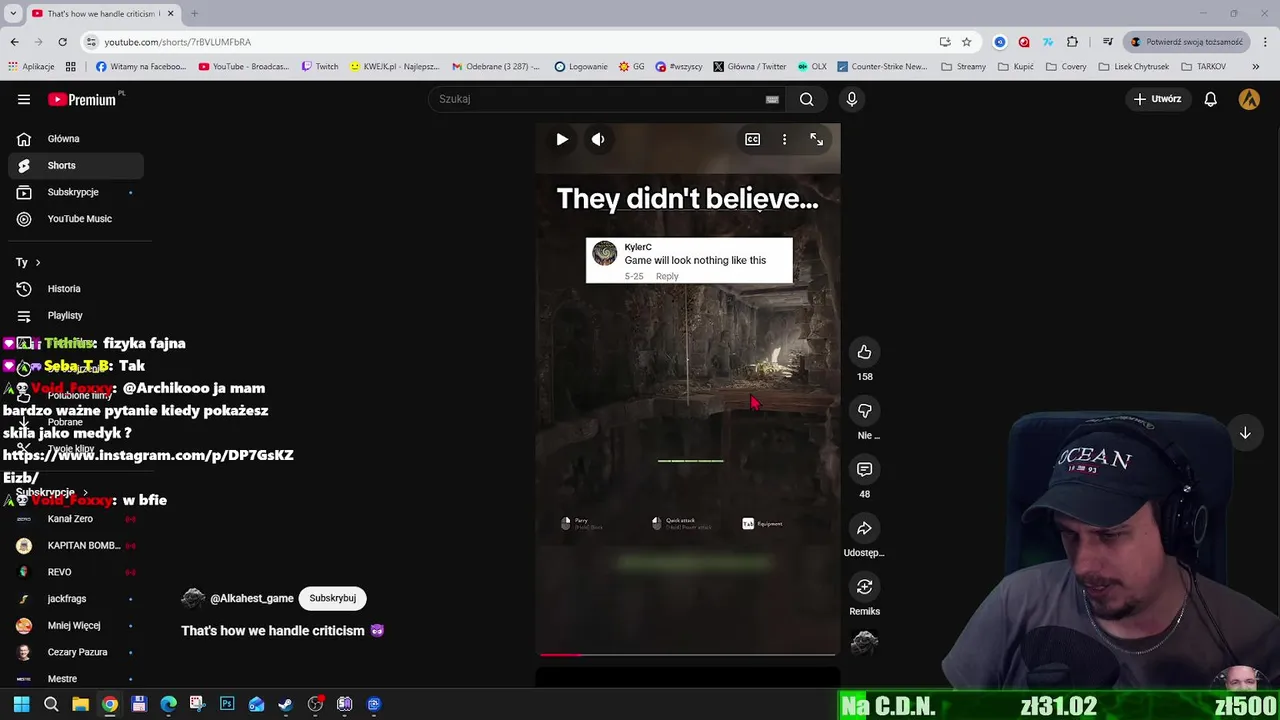Click the youtube.com address bar
The image size is (1280, 720).
(510, 42)
